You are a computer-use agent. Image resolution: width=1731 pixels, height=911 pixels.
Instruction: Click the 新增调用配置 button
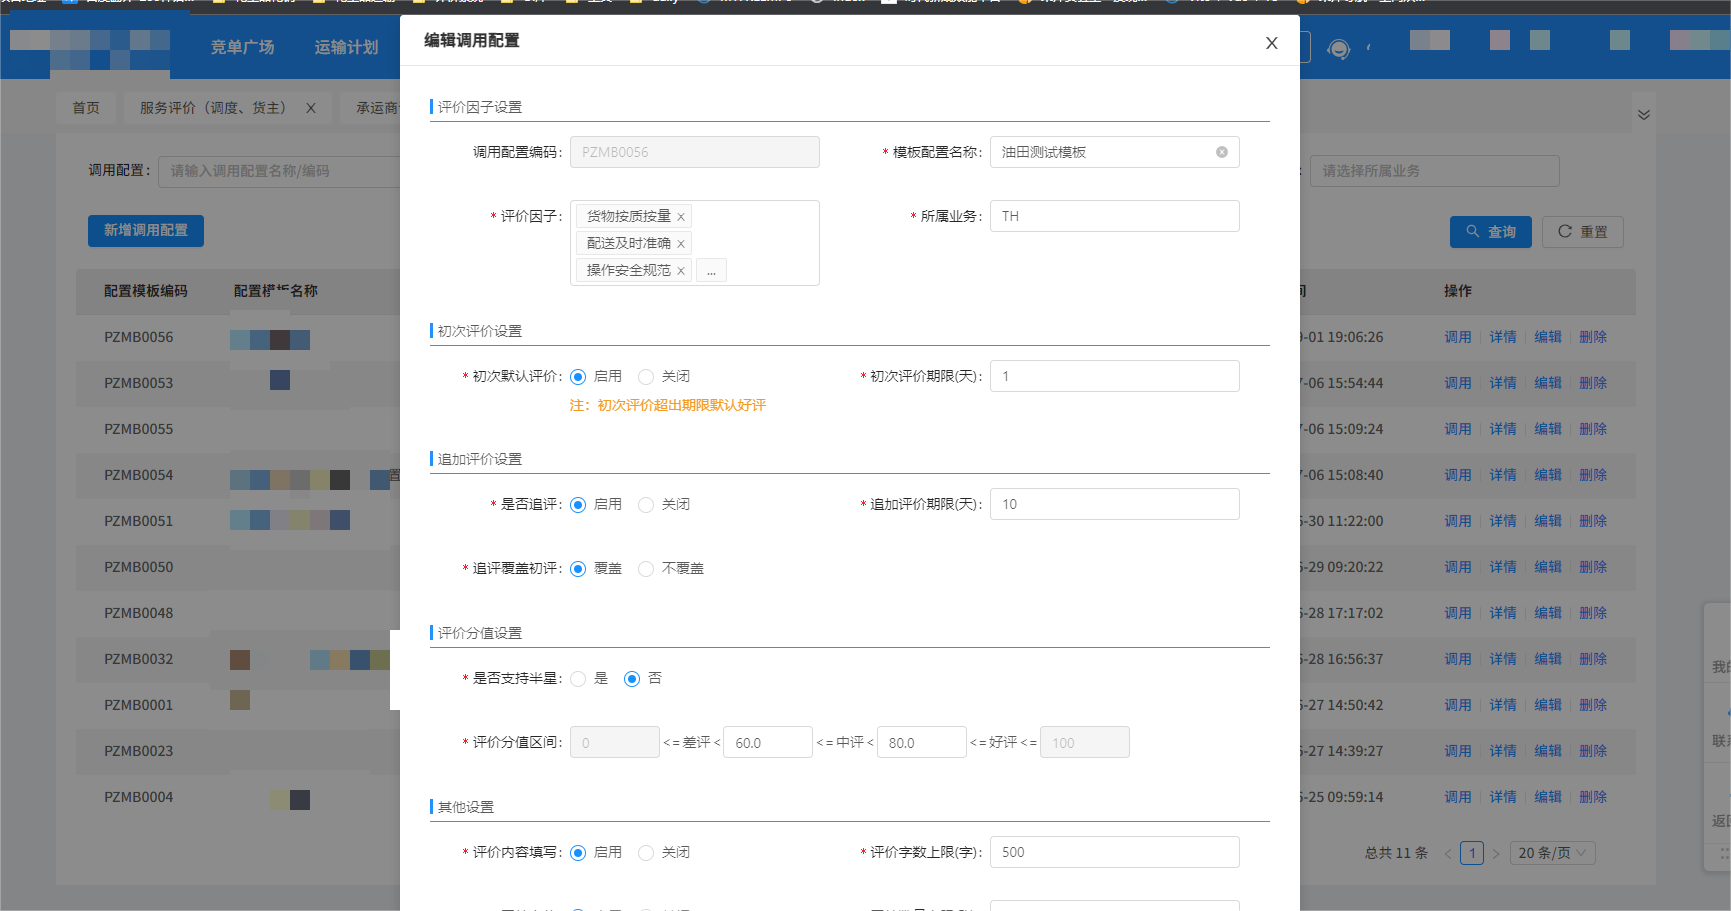pyautogui.click(x=146, y=230)
